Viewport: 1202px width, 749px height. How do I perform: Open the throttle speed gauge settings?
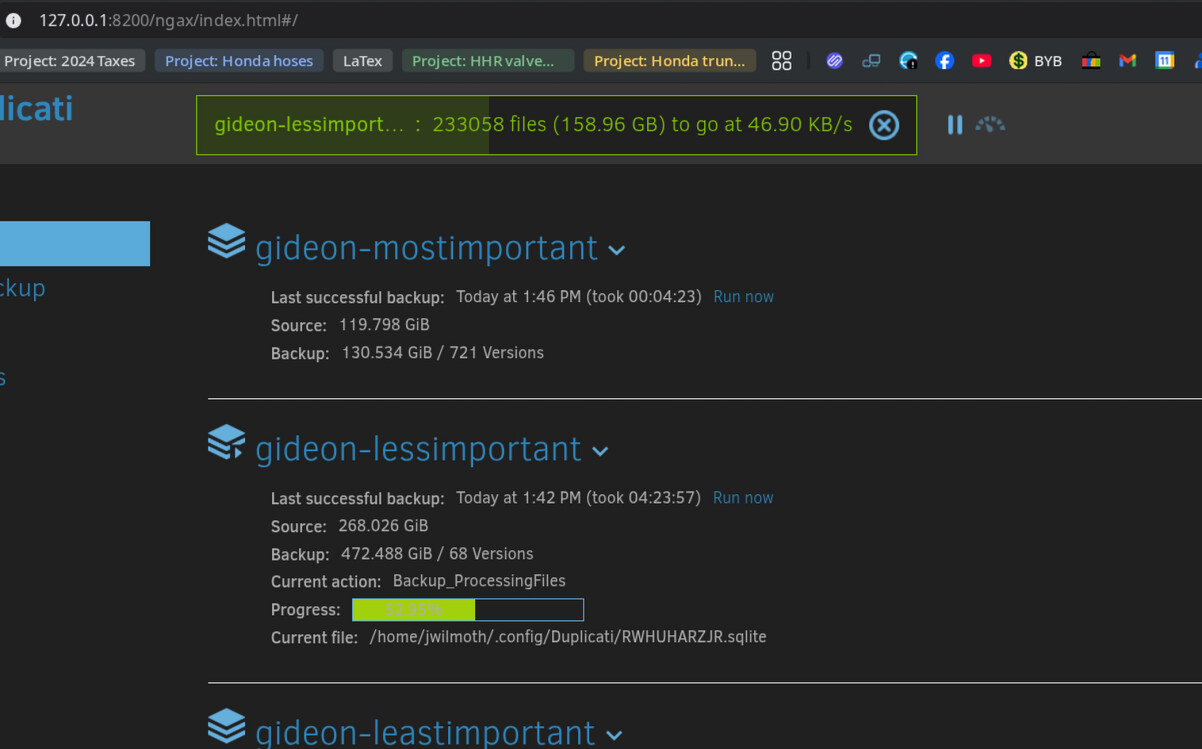(x=990, y=125)
